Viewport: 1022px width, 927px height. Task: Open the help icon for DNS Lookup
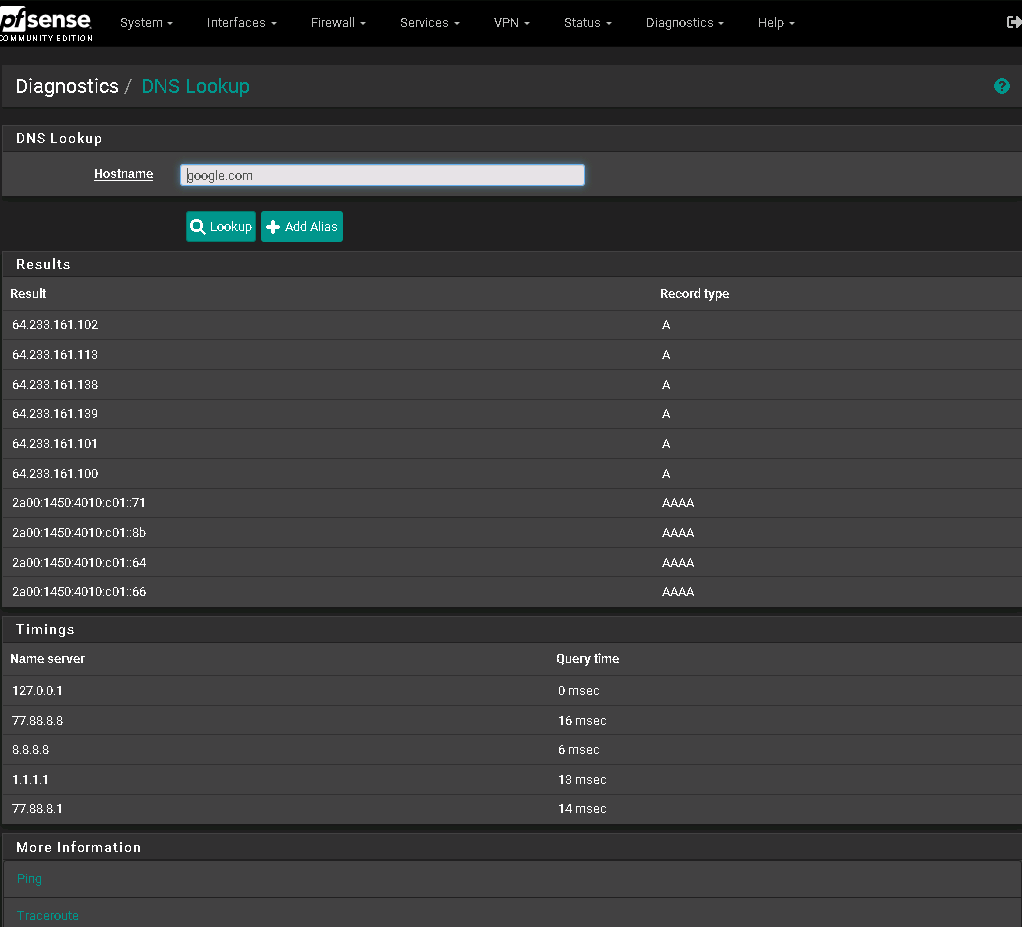click(1001, 86)
